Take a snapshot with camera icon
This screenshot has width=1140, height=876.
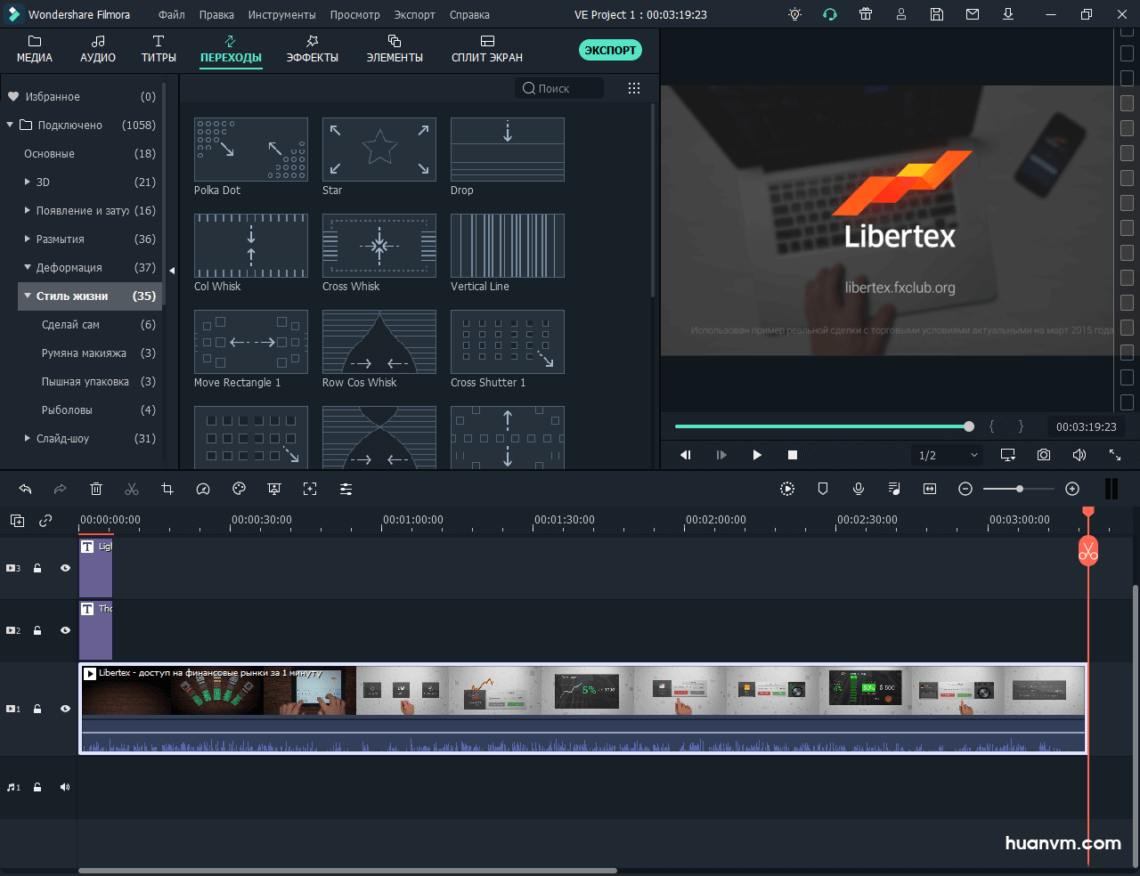tap(1043, 455)
